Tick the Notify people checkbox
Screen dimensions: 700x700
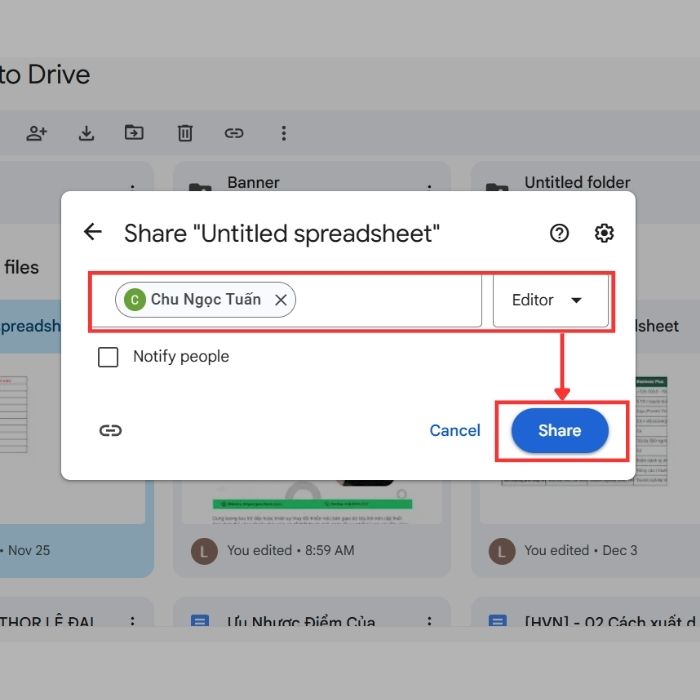tap(108, 357)
